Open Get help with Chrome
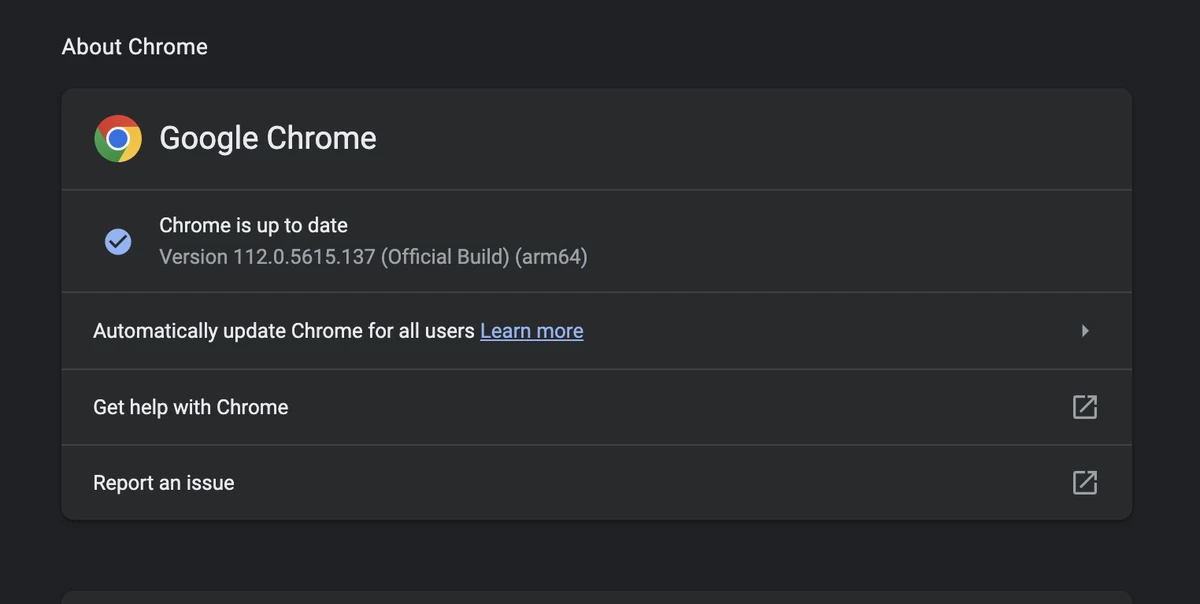Screen dimensions: 1200x604 (x=191, y=407)
